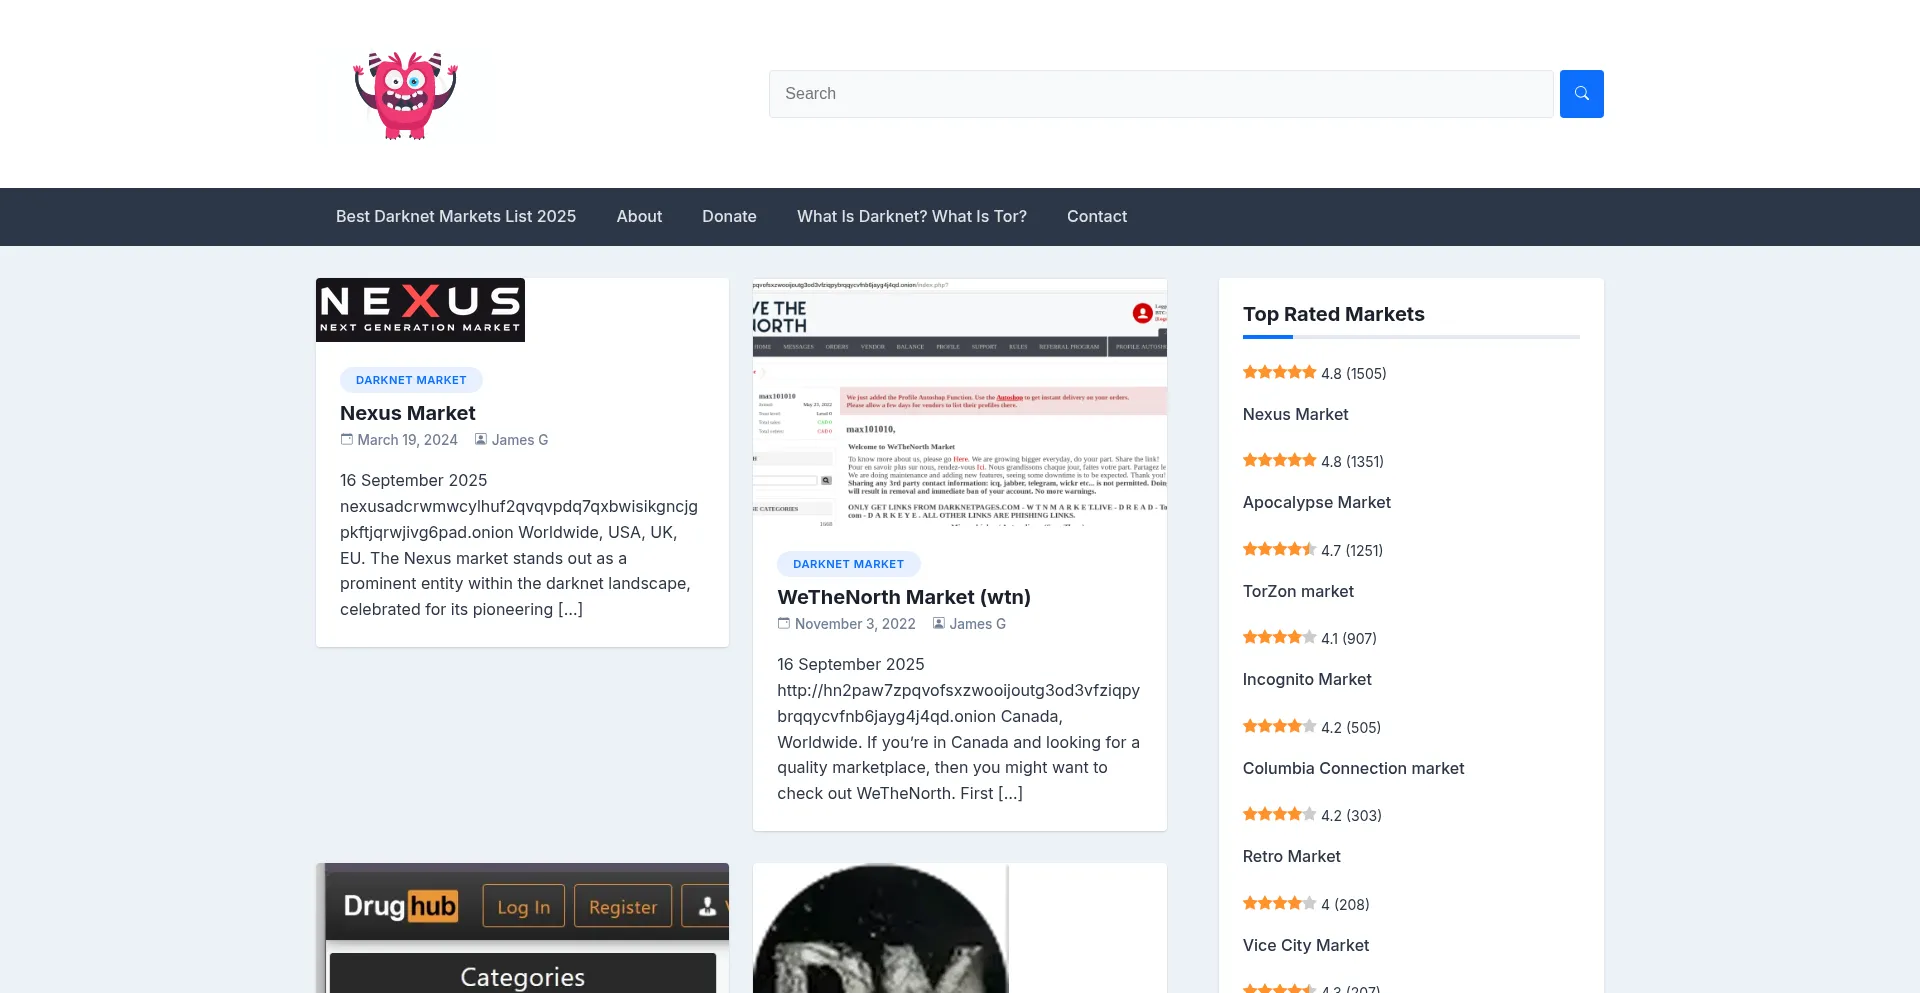Open Retro Market in the sidebar

coord(1292,857)
